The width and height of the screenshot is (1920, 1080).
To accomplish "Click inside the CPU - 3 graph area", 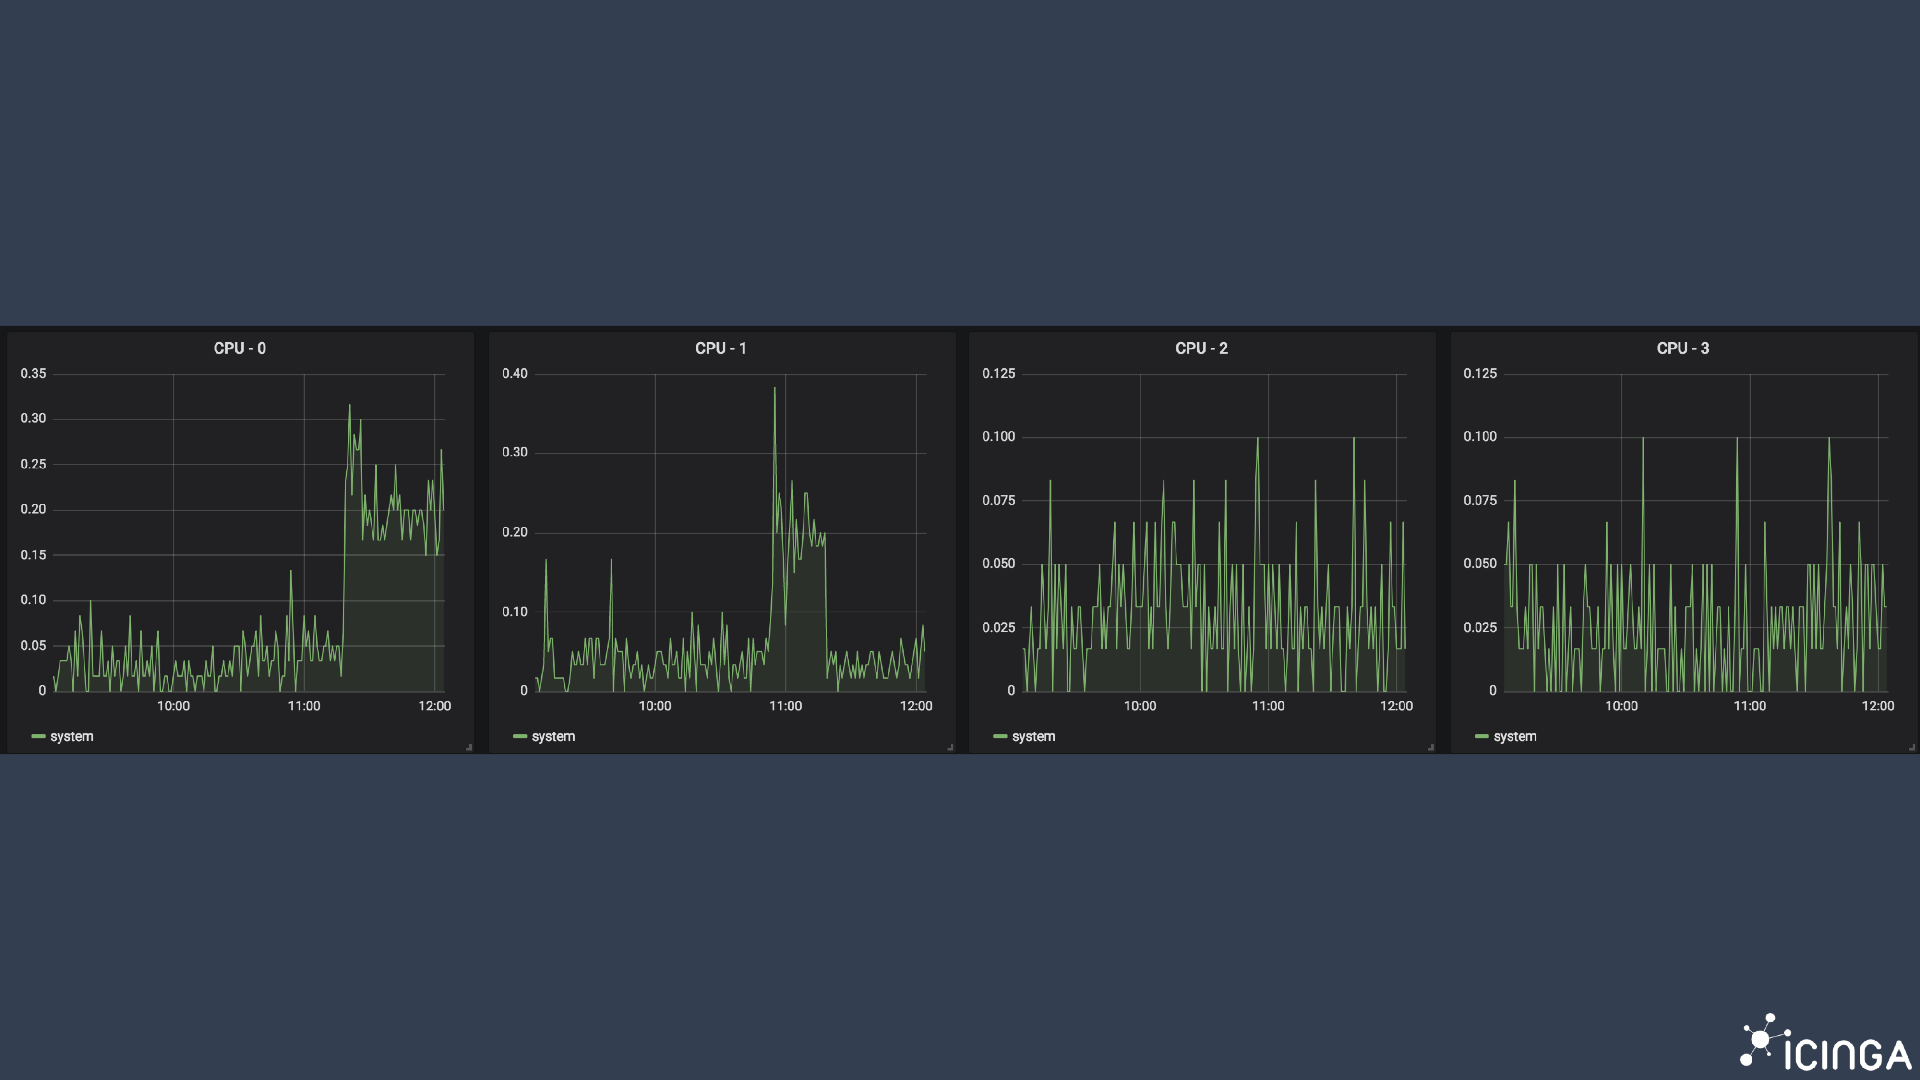I will coord(1695,530).
